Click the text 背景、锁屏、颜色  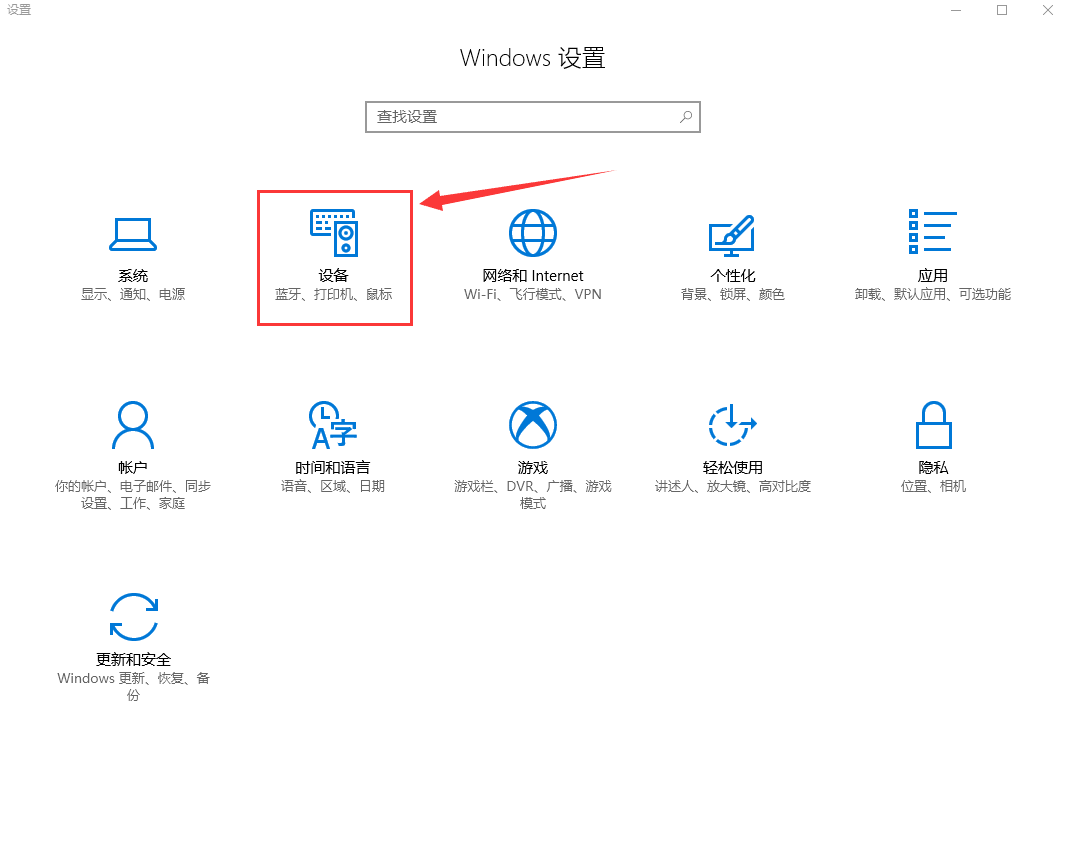pos(733,294)
